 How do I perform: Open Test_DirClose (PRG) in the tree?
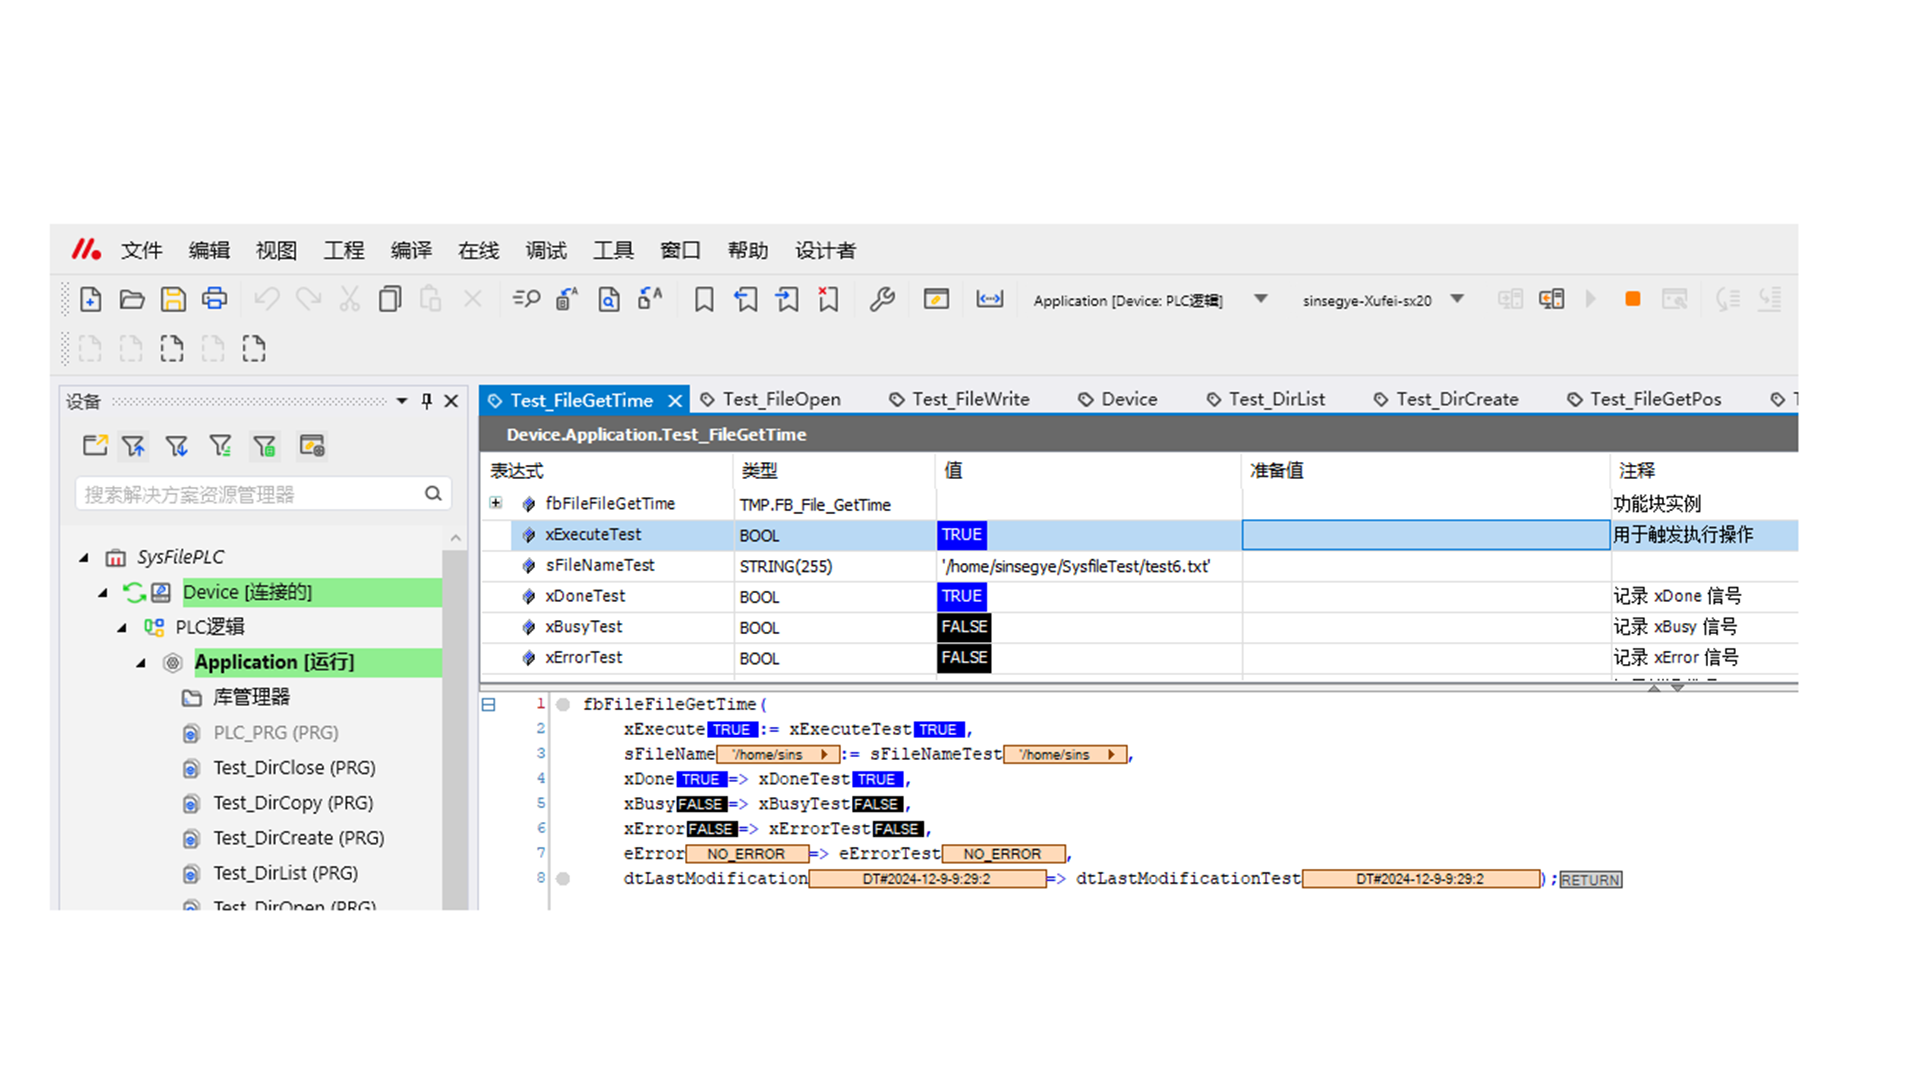pos(294,768)
